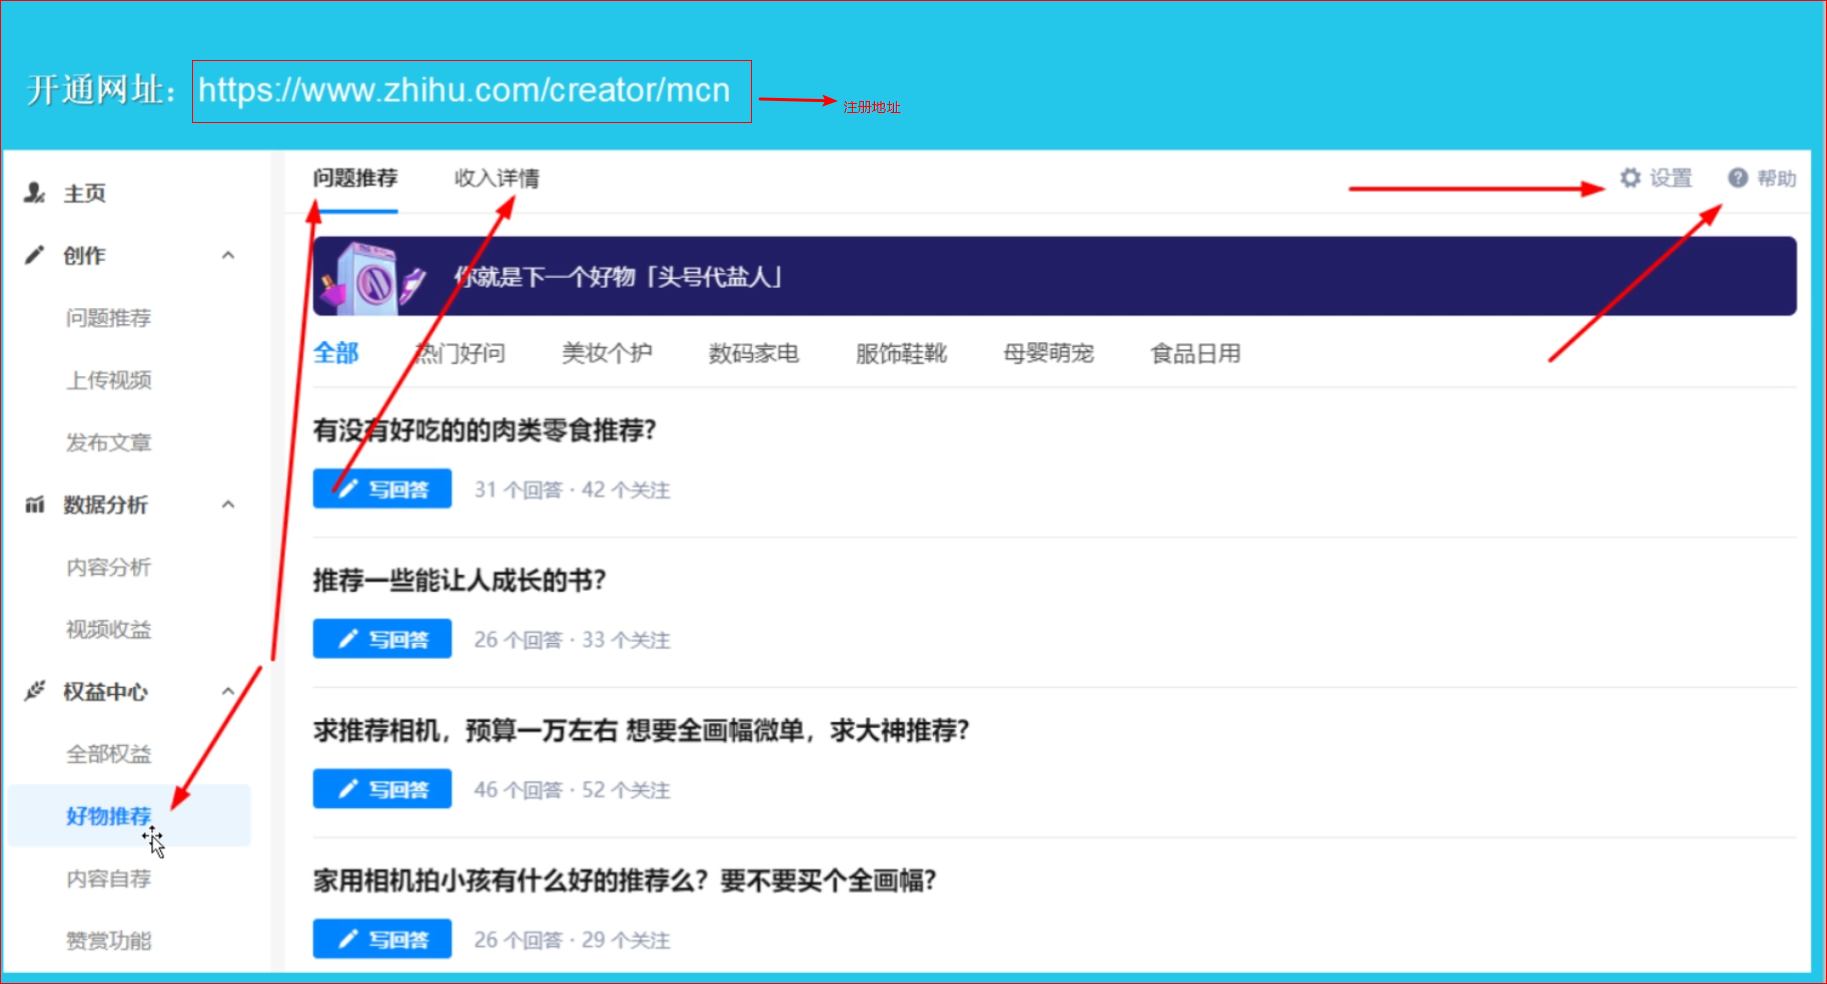
Task: Collapse the 数据分析 section chevron
Action: (x=228, y=505)
